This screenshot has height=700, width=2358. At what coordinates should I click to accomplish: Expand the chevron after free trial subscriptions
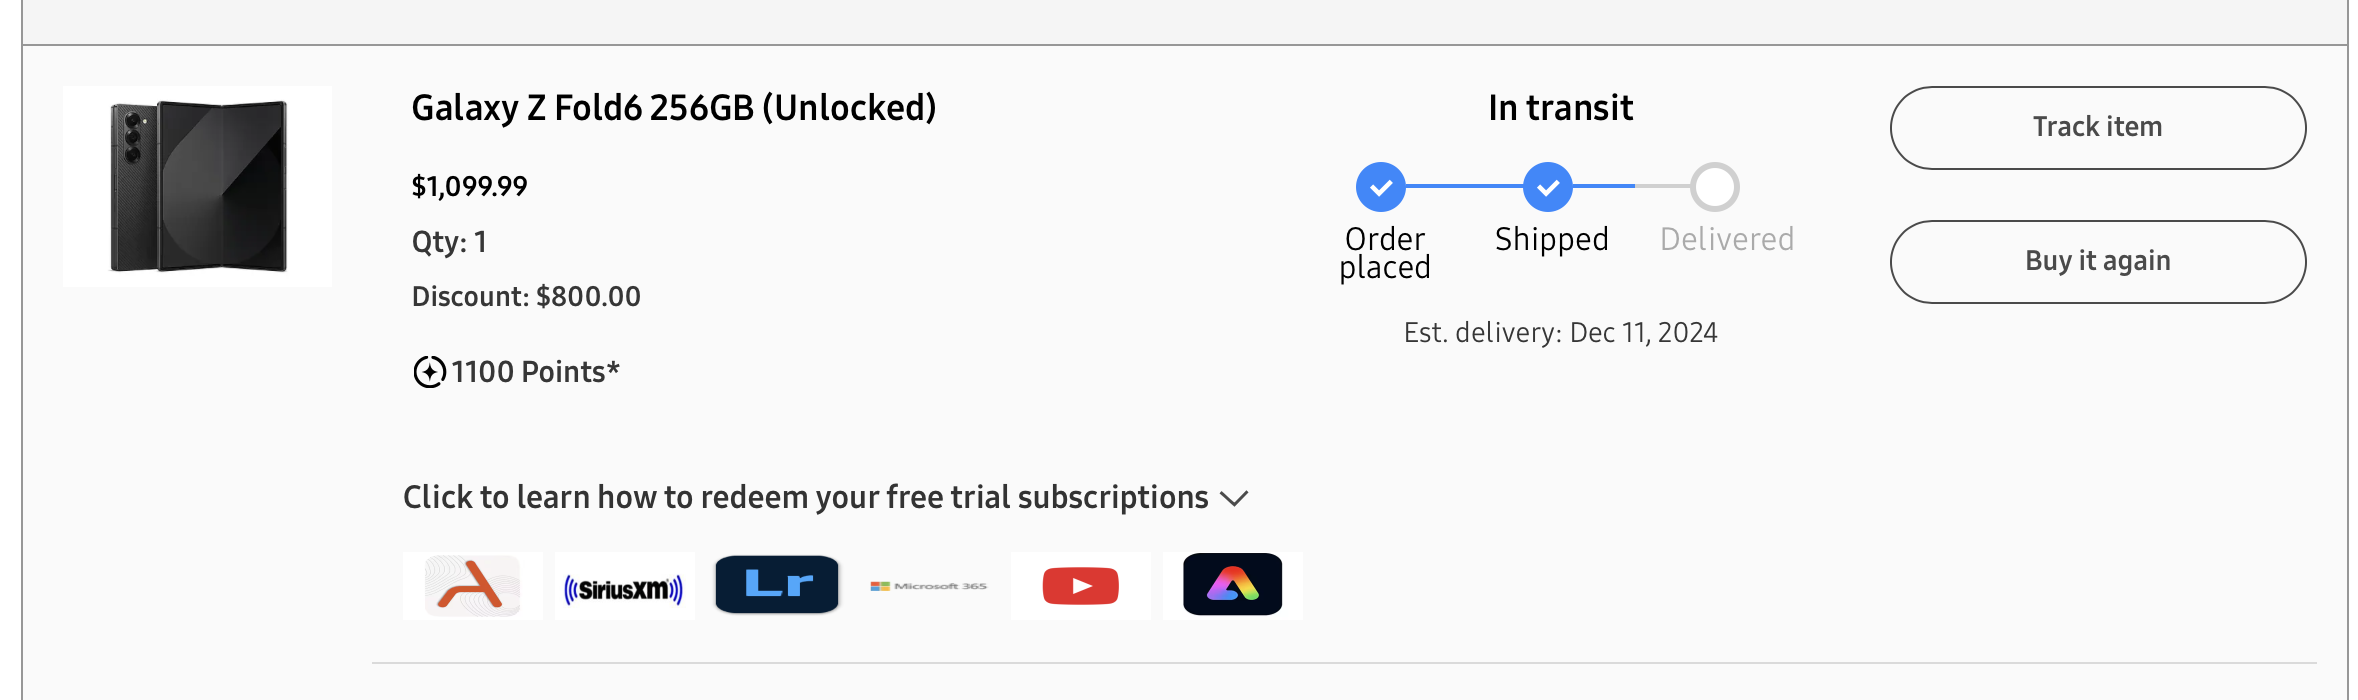[x=1235, y=498]
